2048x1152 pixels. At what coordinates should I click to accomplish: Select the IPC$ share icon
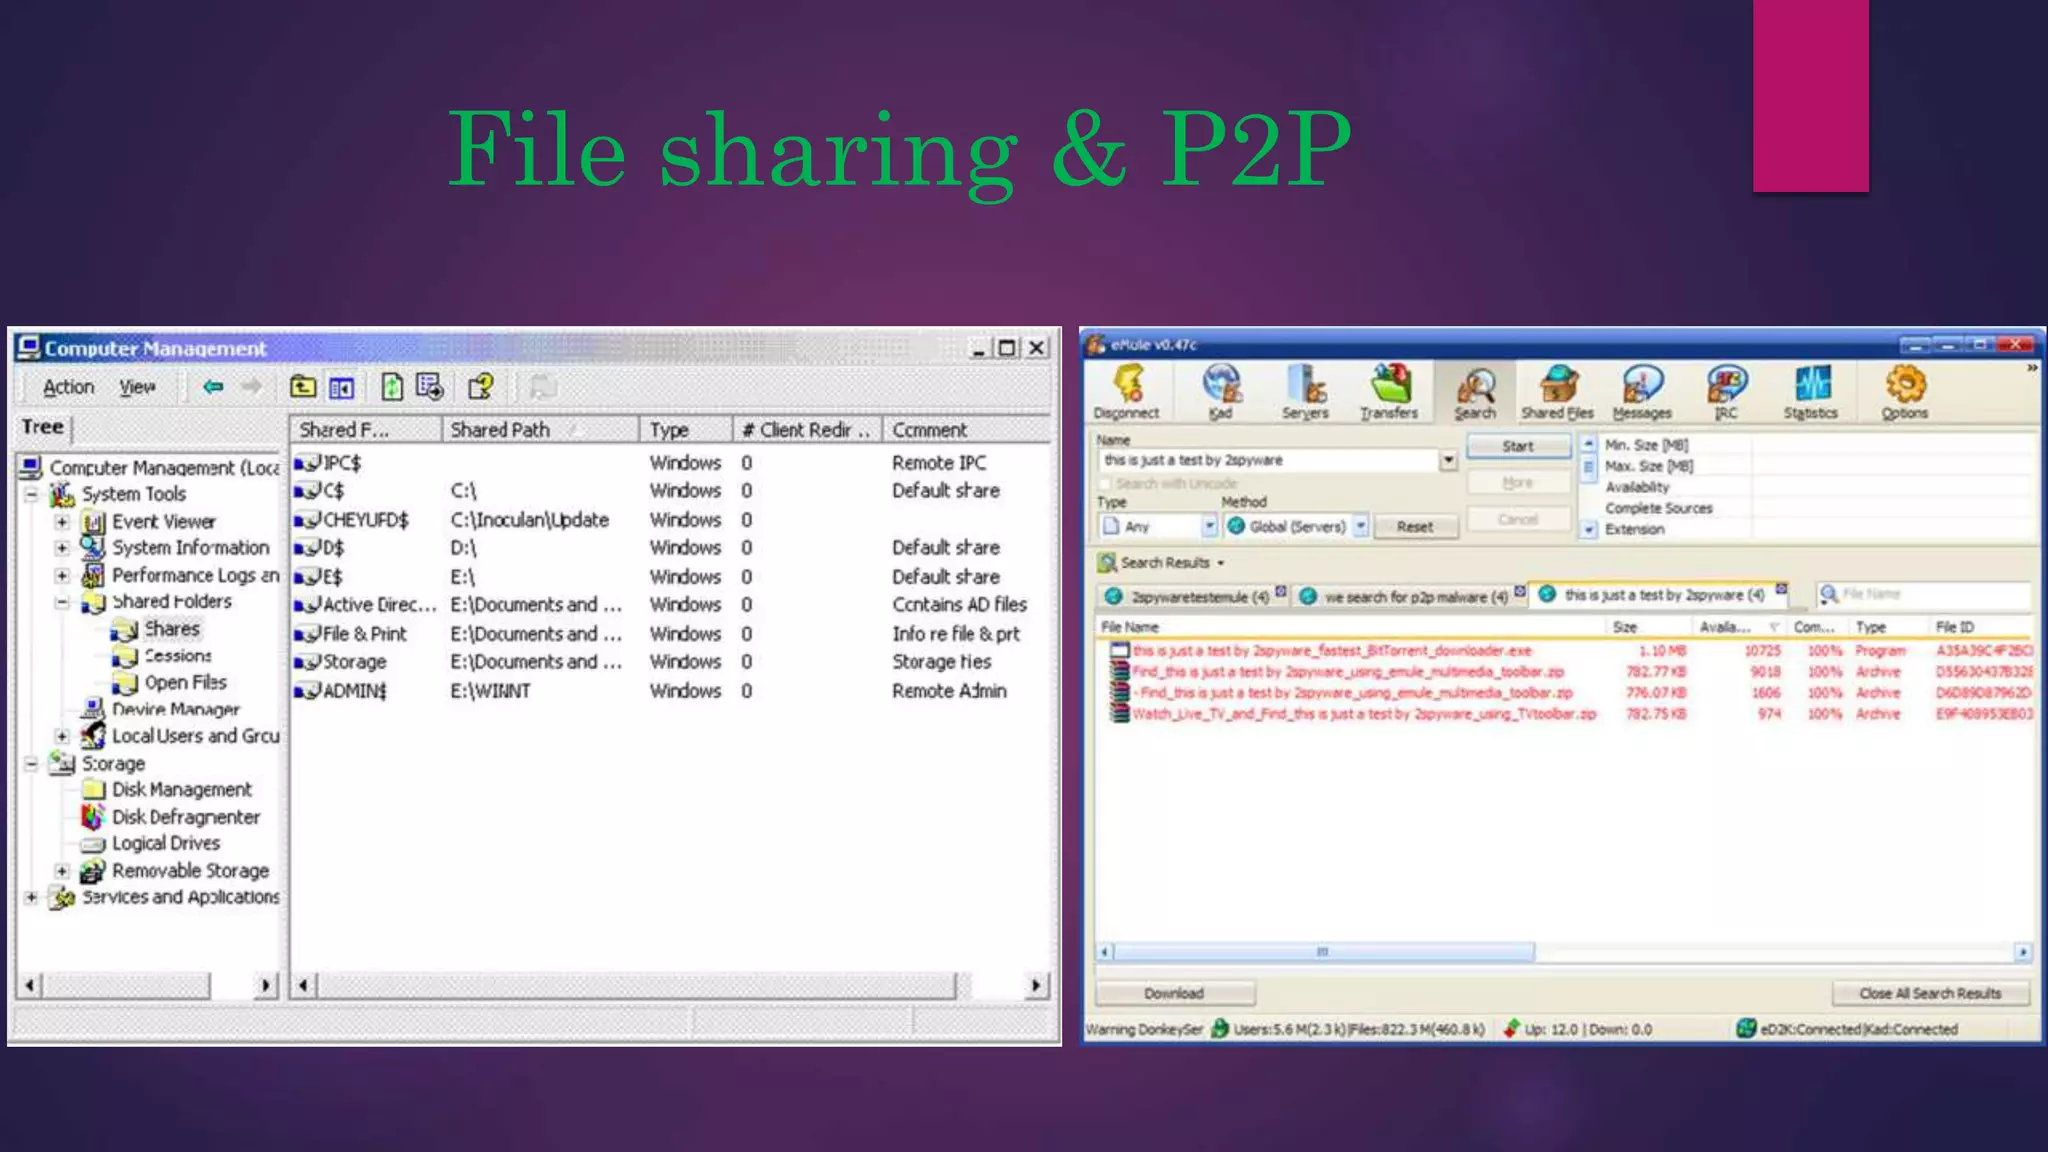307,463
